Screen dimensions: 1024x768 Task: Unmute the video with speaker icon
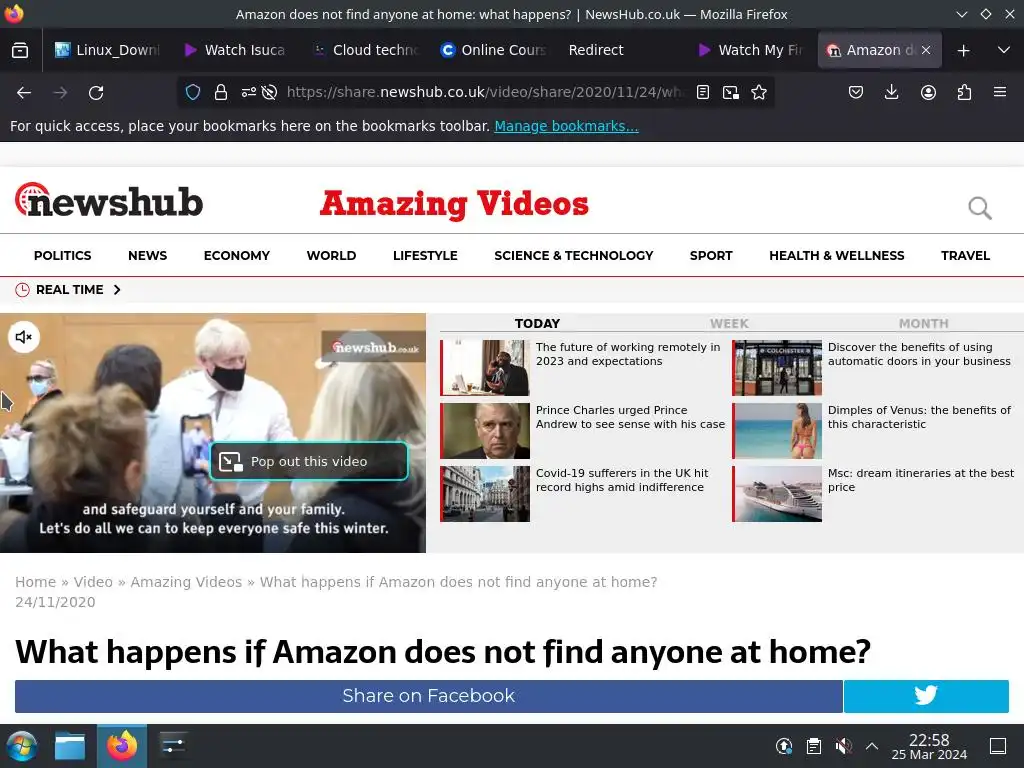pyautogui.click(x=24, y=337)
